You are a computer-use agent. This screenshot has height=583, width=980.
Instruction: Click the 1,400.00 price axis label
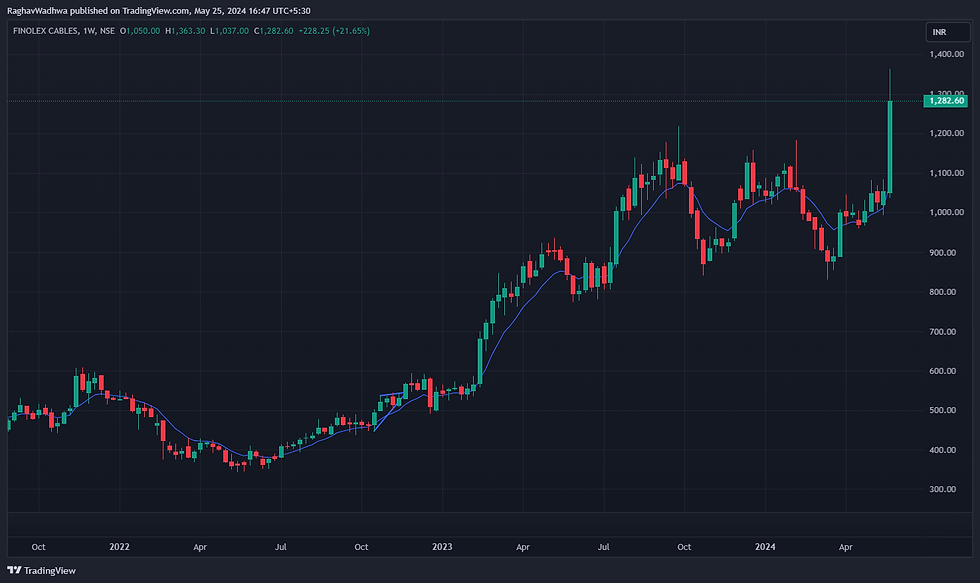pyautogui.click(x=946, y=54)
